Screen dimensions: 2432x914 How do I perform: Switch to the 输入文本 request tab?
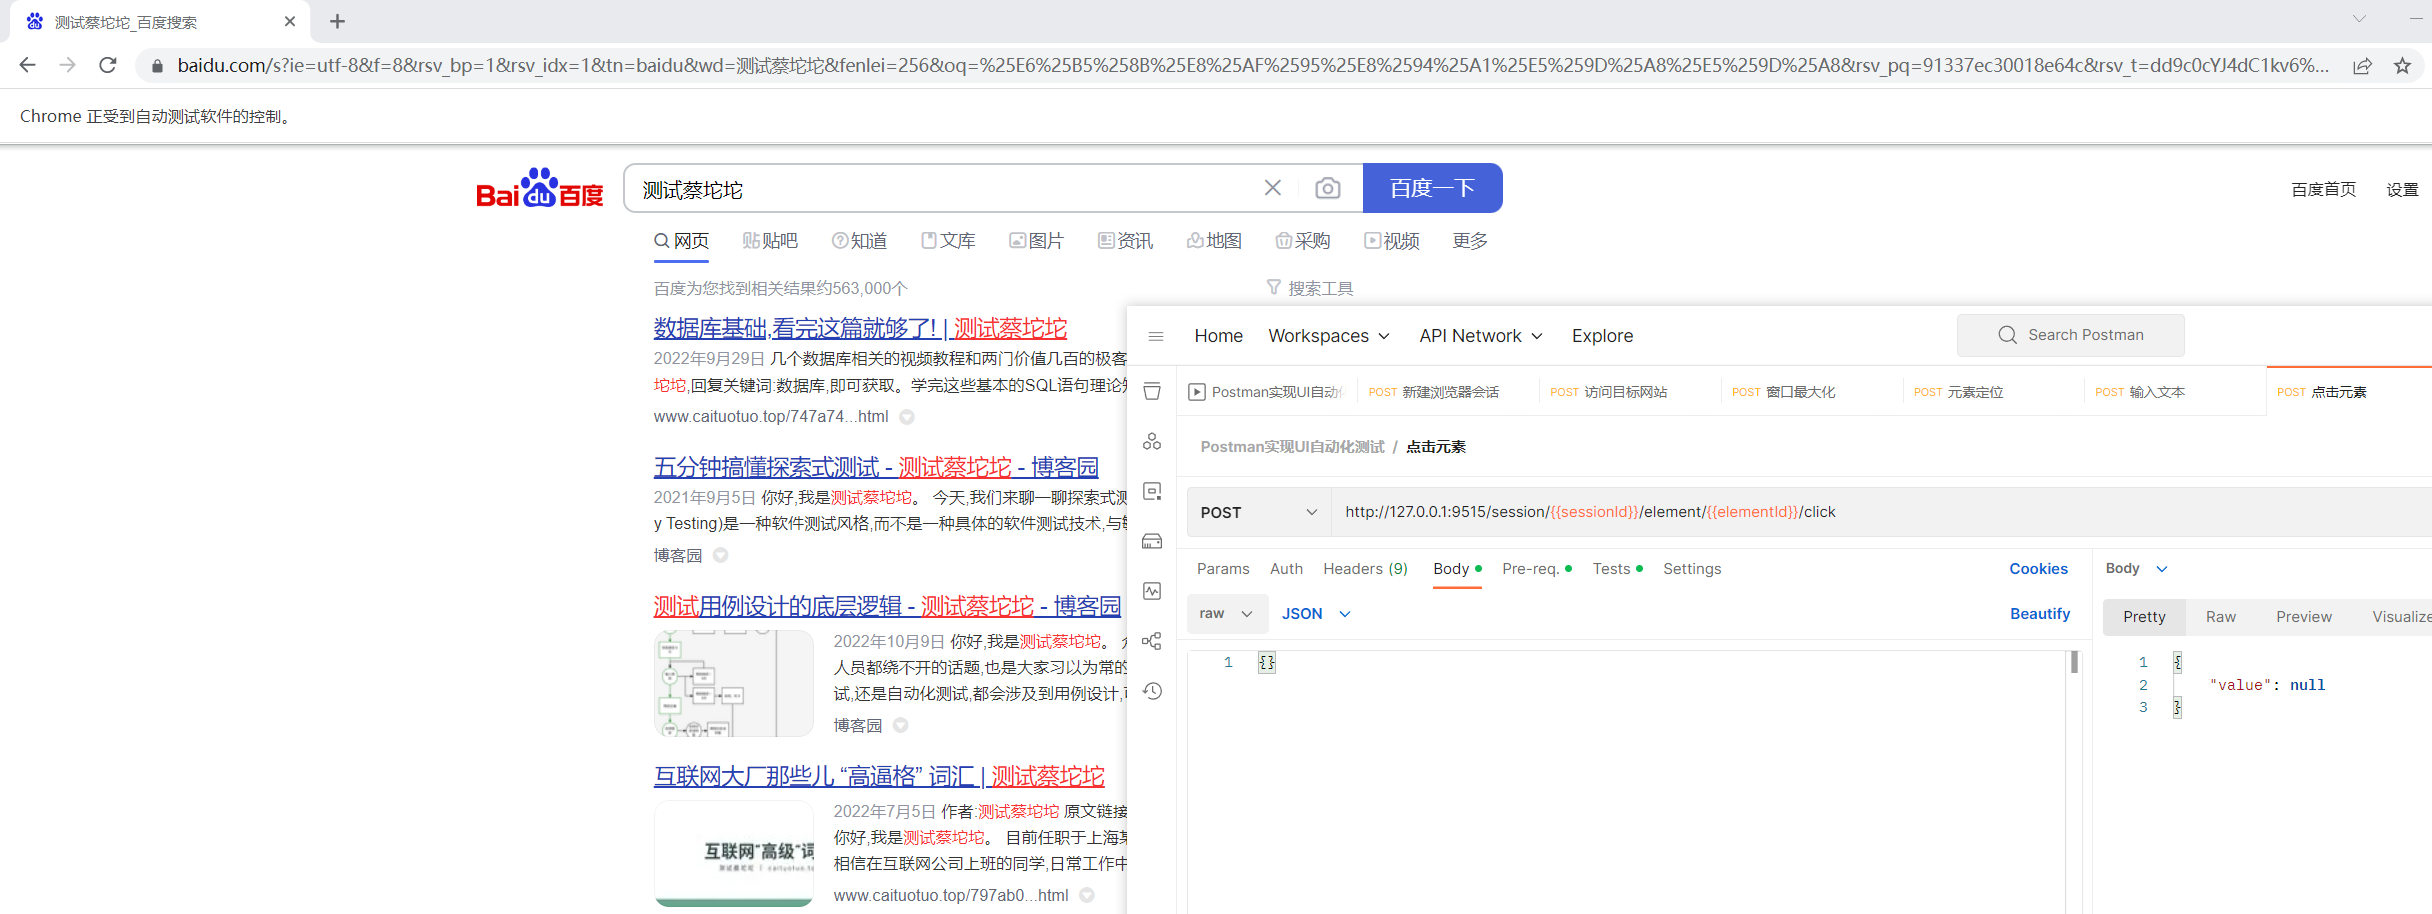[2140, 392]
